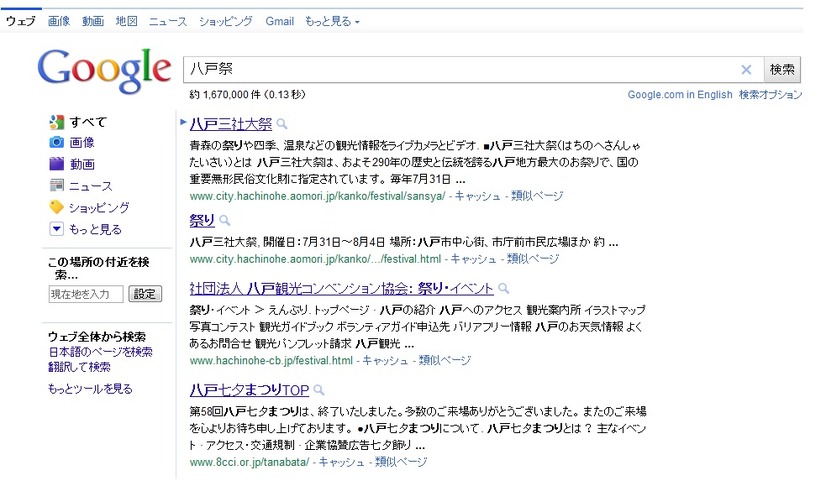Open 類似ページ link for sansya result
Screen dimensions: 826x486
coord(537,196)
